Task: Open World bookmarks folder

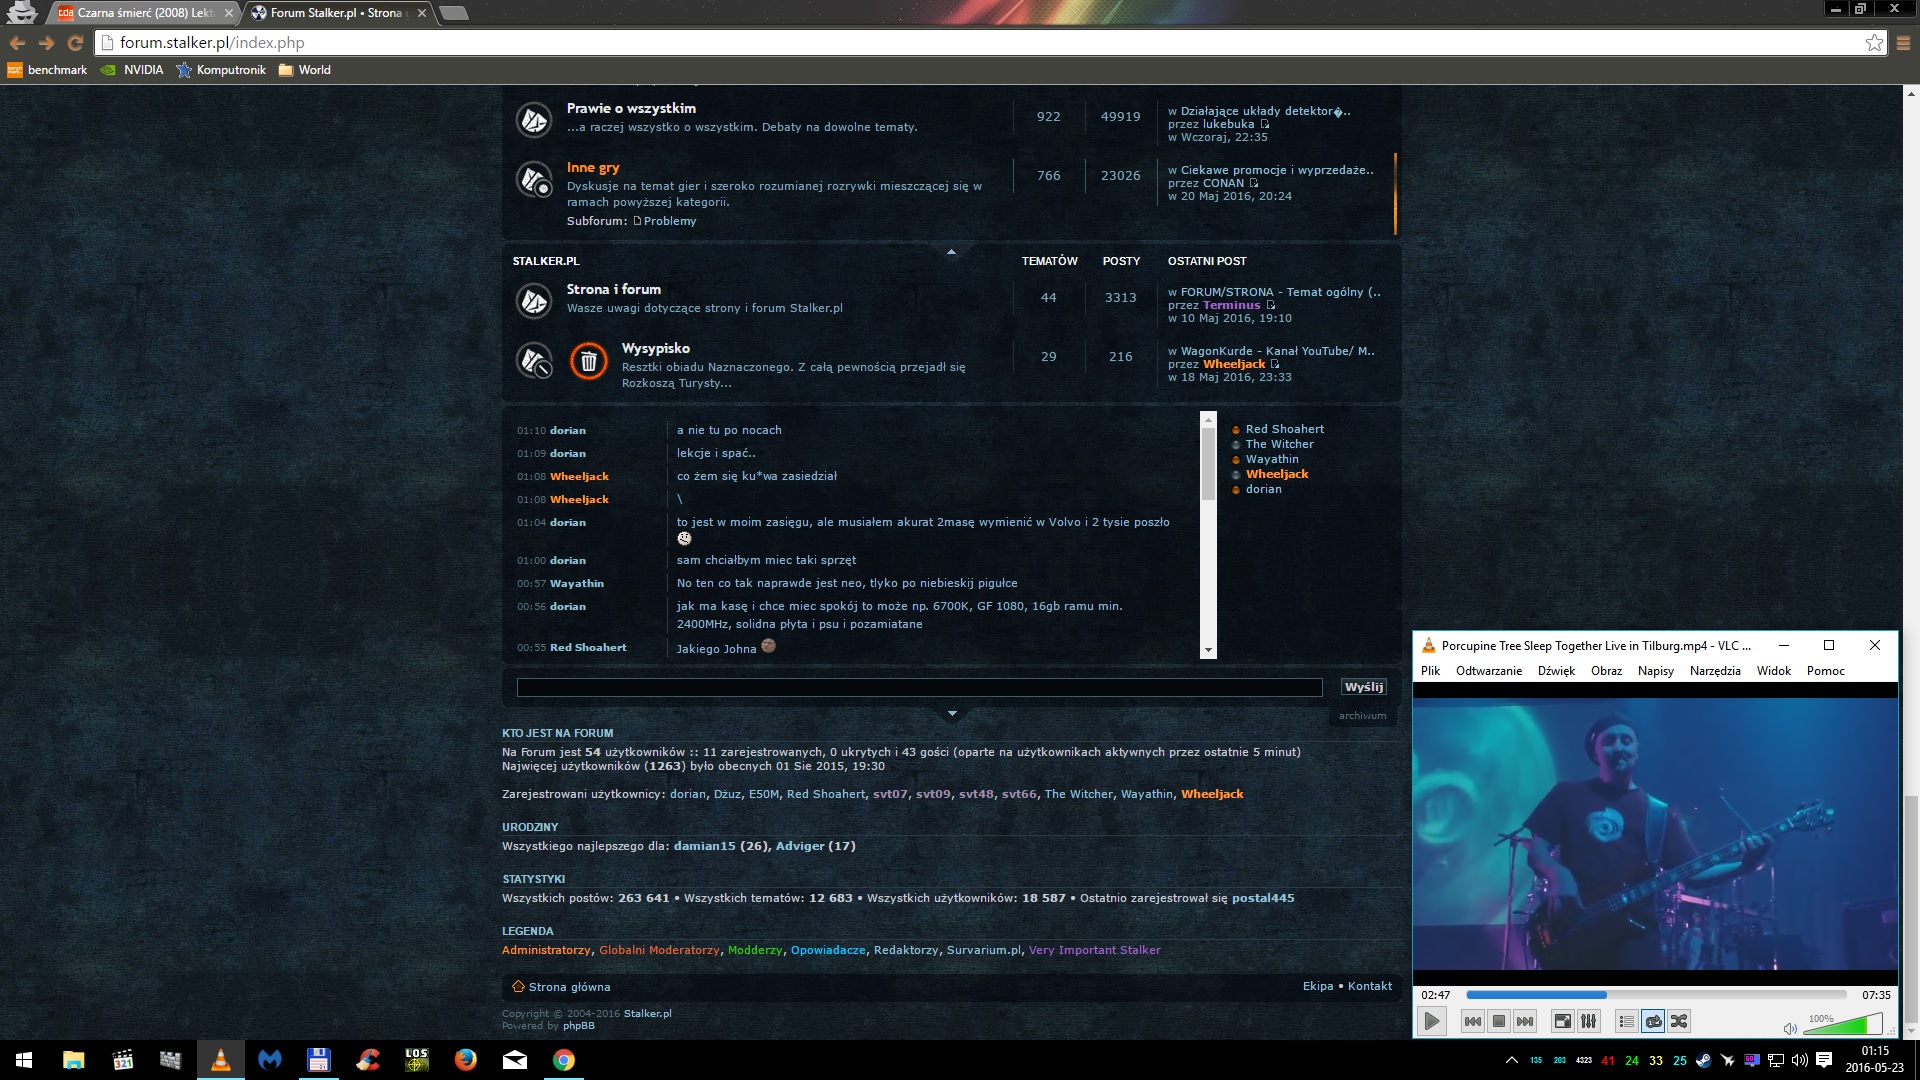Action: click(x=304, y=70)
